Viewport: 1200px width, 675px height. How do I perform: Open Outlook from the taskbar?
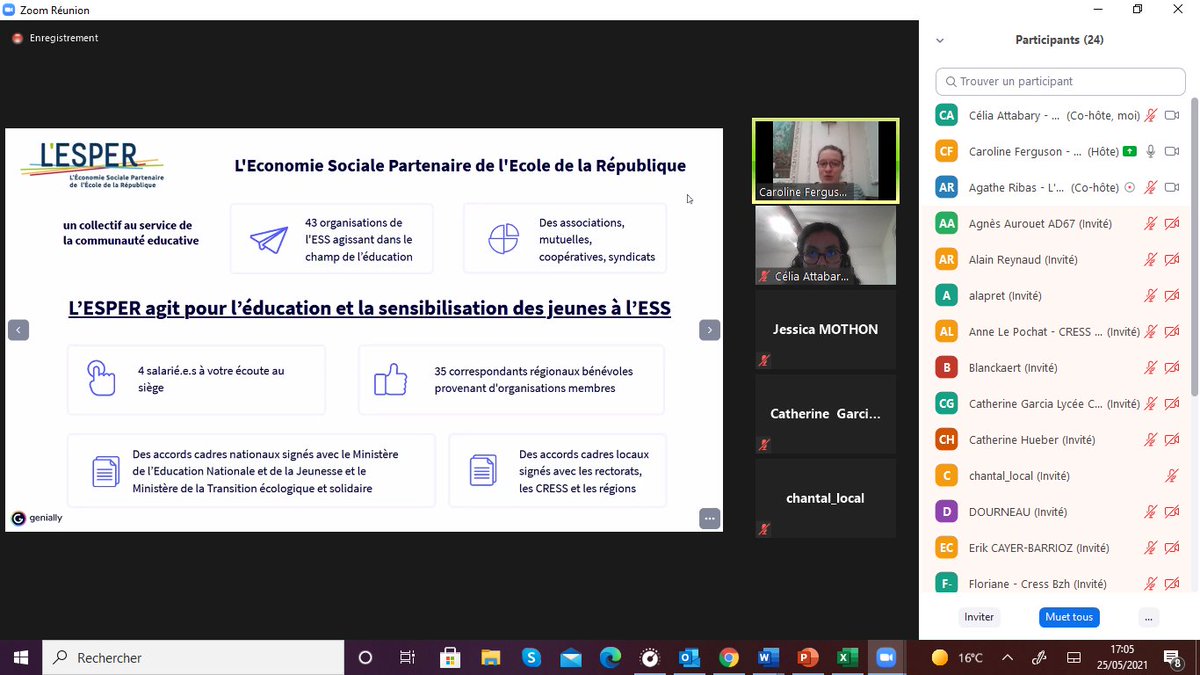coord(689,657)
